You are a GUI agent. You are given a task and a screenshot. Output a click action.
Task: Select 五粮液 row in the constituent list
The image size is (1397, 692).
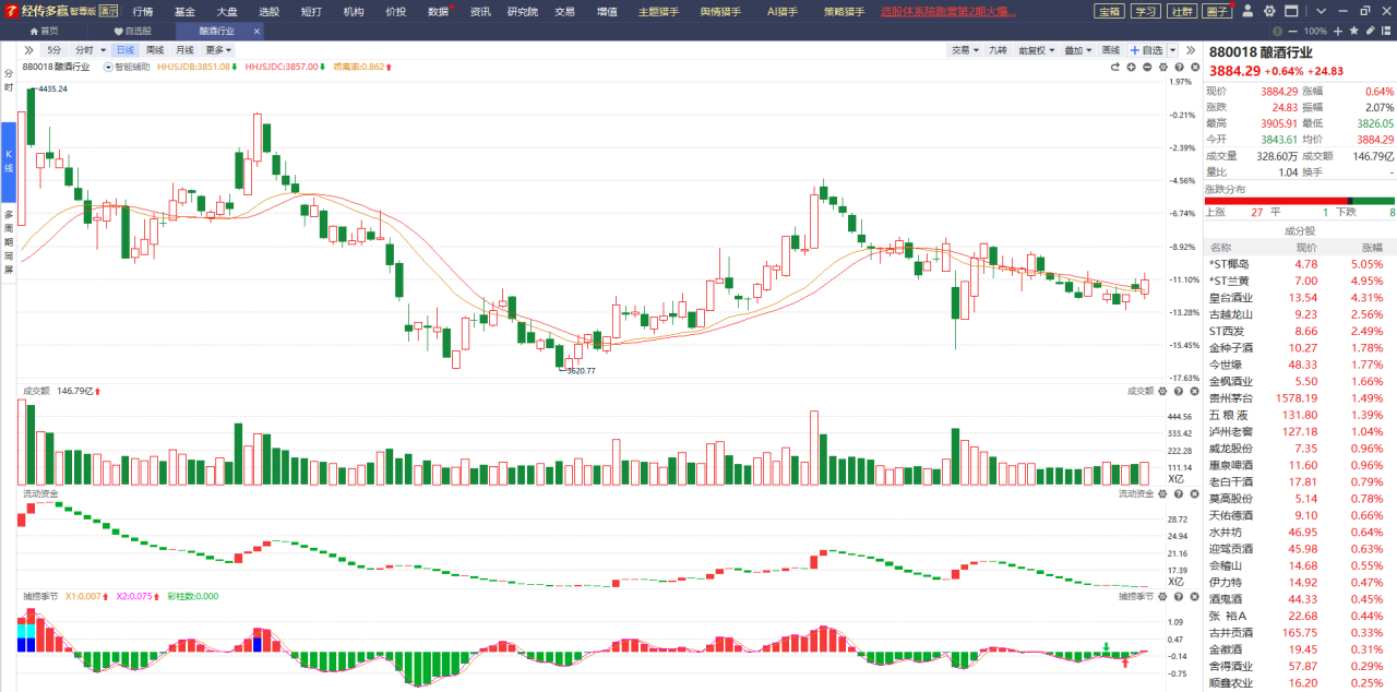pyautogui.click(x=1301, y=414)
